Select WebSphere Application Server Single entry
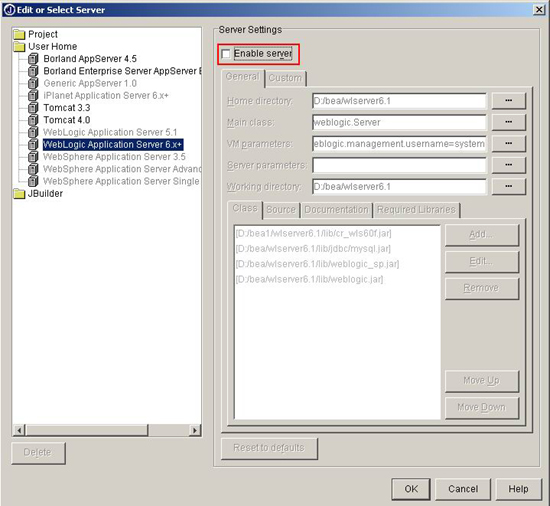Image resolution: width=550 pixels, height=506 pixels. [121, 181]
